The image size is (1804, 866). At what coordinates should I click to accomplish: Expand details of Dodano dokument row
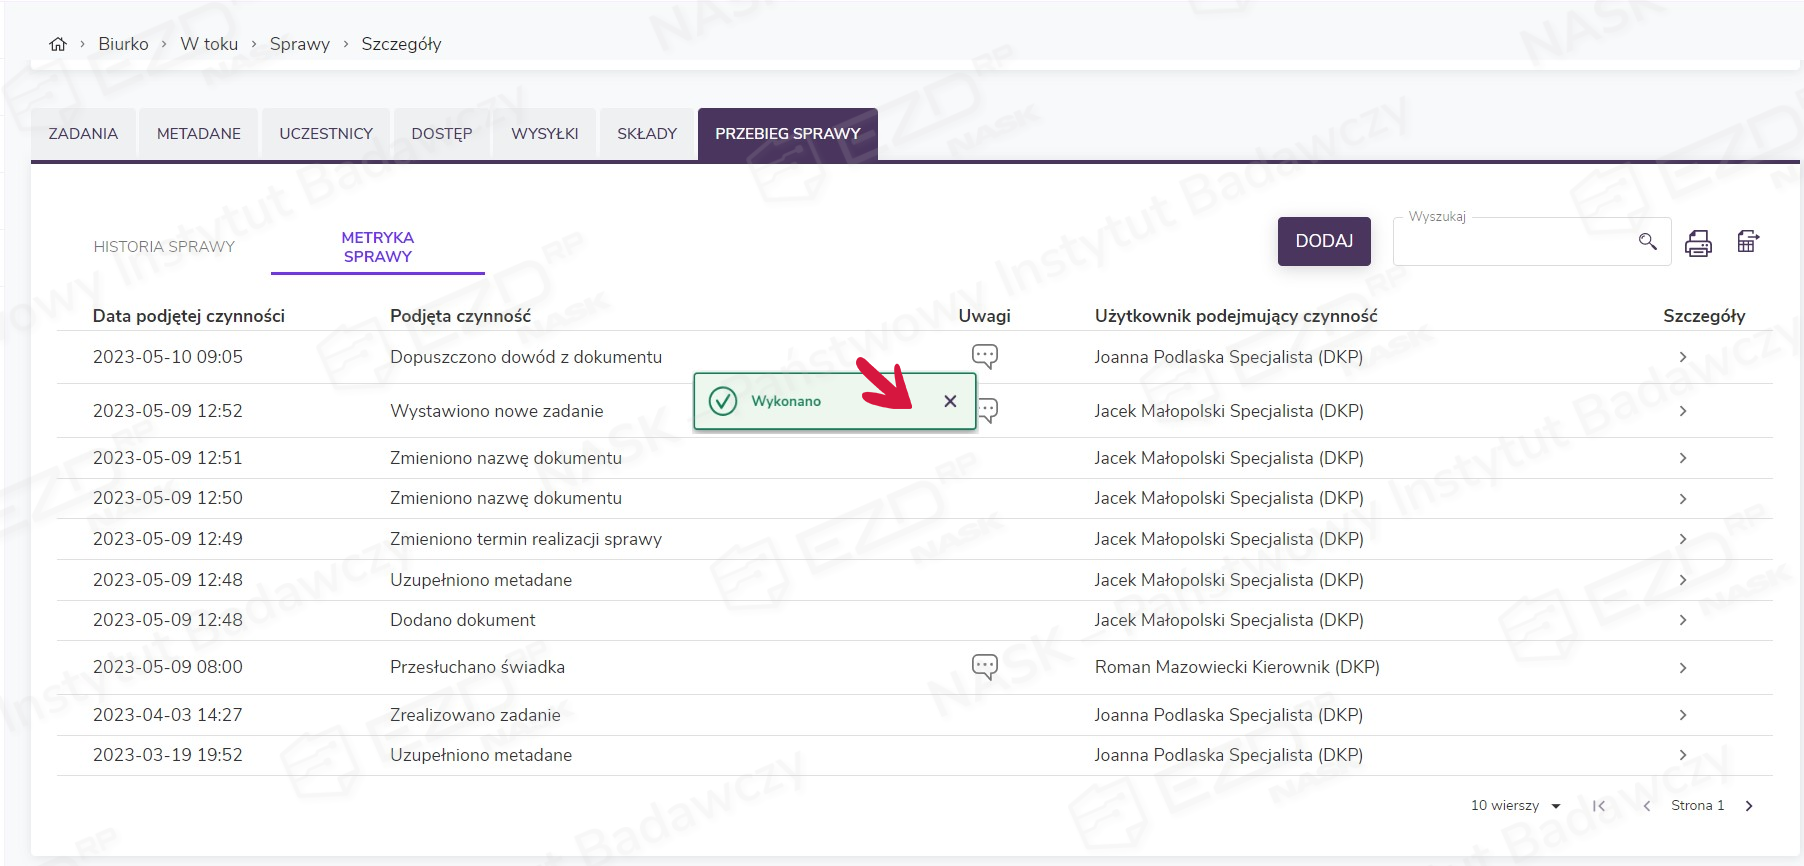coord(1683,620)
